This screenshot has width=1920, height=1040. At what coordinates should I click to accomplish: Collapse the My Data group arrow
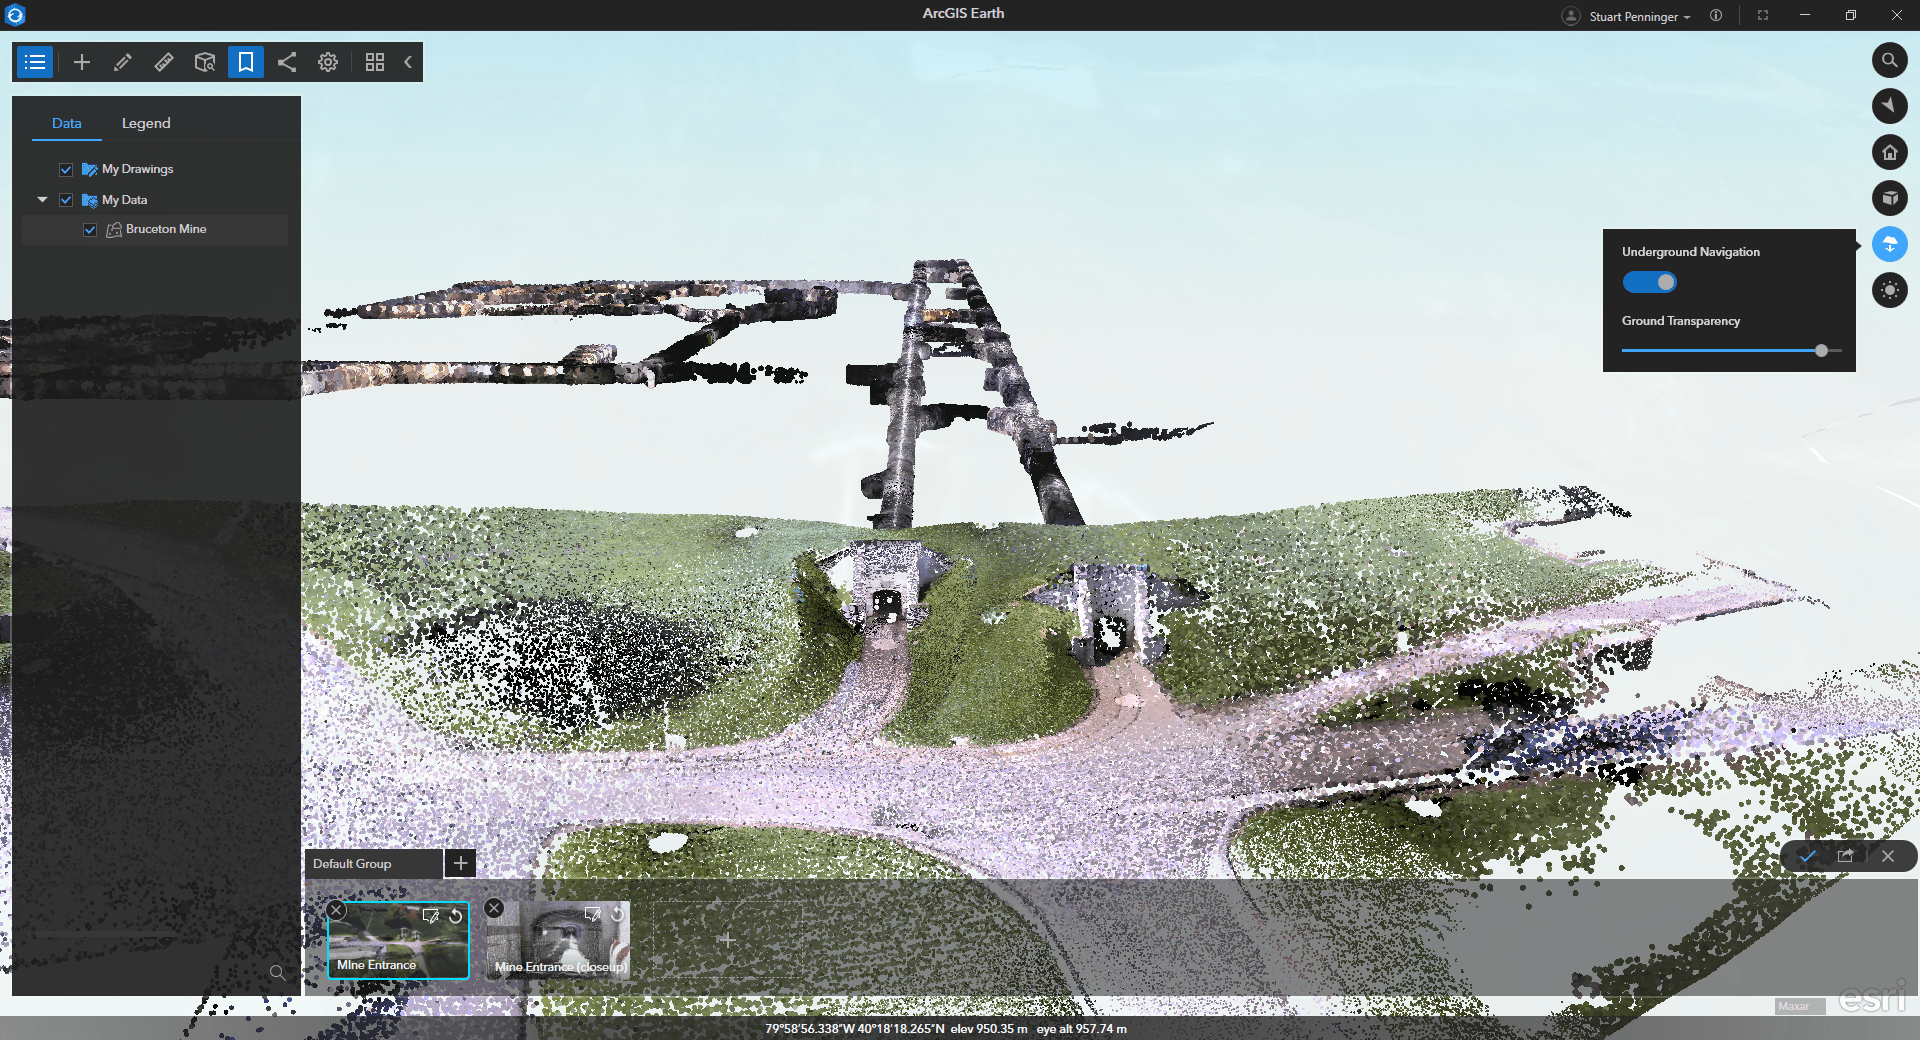[x=42, y=200]
